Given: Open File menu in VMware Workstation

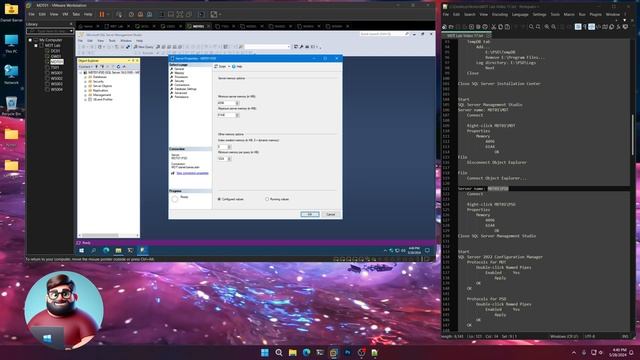Looking at the screenshot, I should (x=31, y=14).
